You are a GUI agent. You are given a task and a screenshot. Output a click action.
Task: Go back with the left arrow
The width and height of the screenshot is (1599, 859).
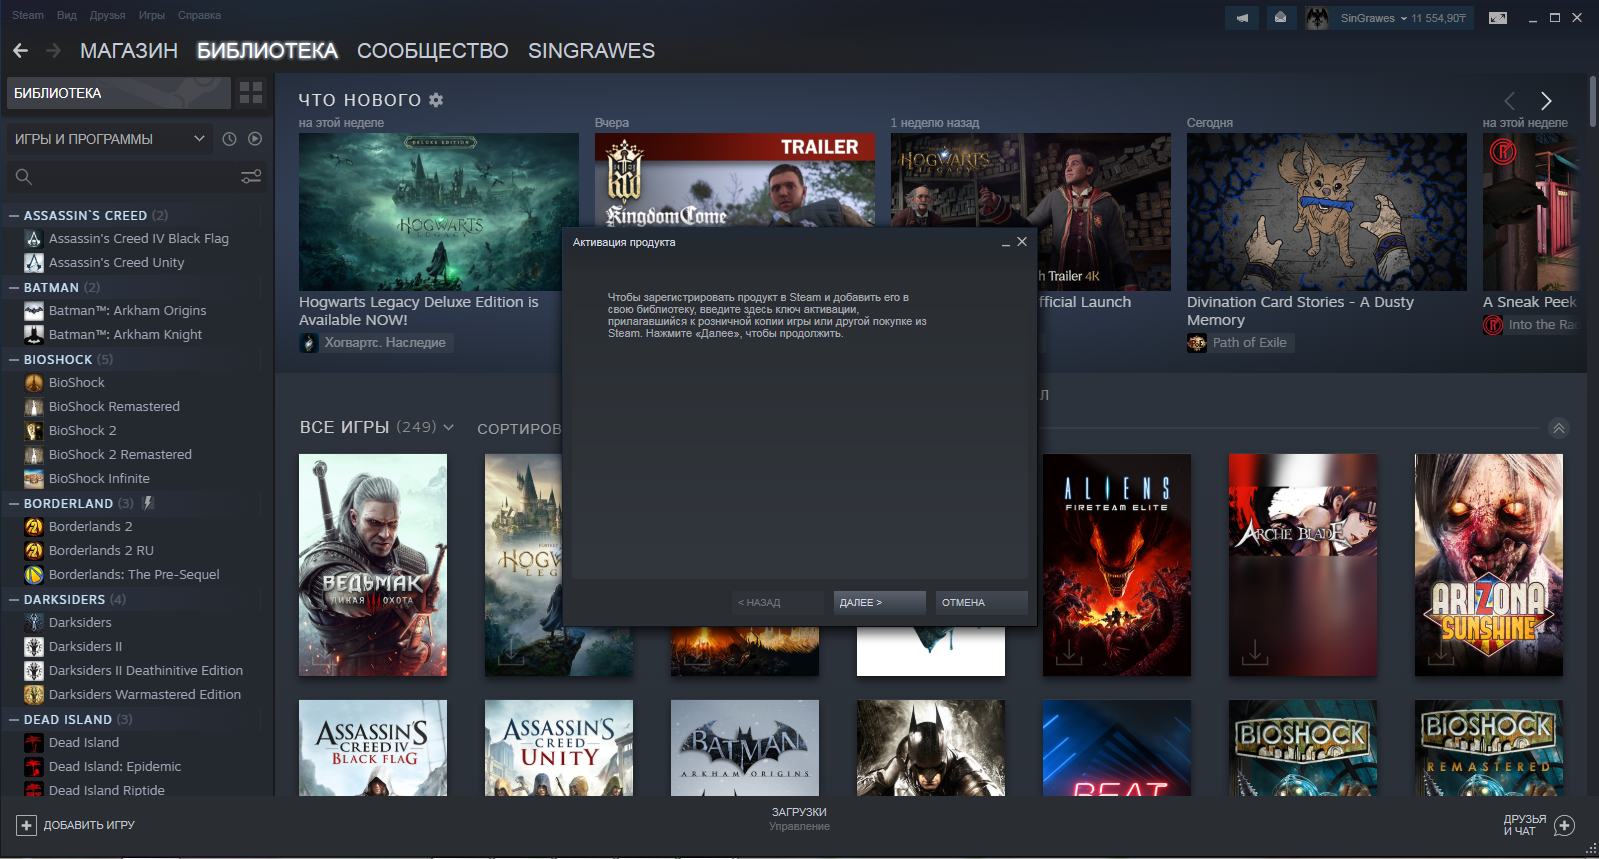tap(20, 50)
